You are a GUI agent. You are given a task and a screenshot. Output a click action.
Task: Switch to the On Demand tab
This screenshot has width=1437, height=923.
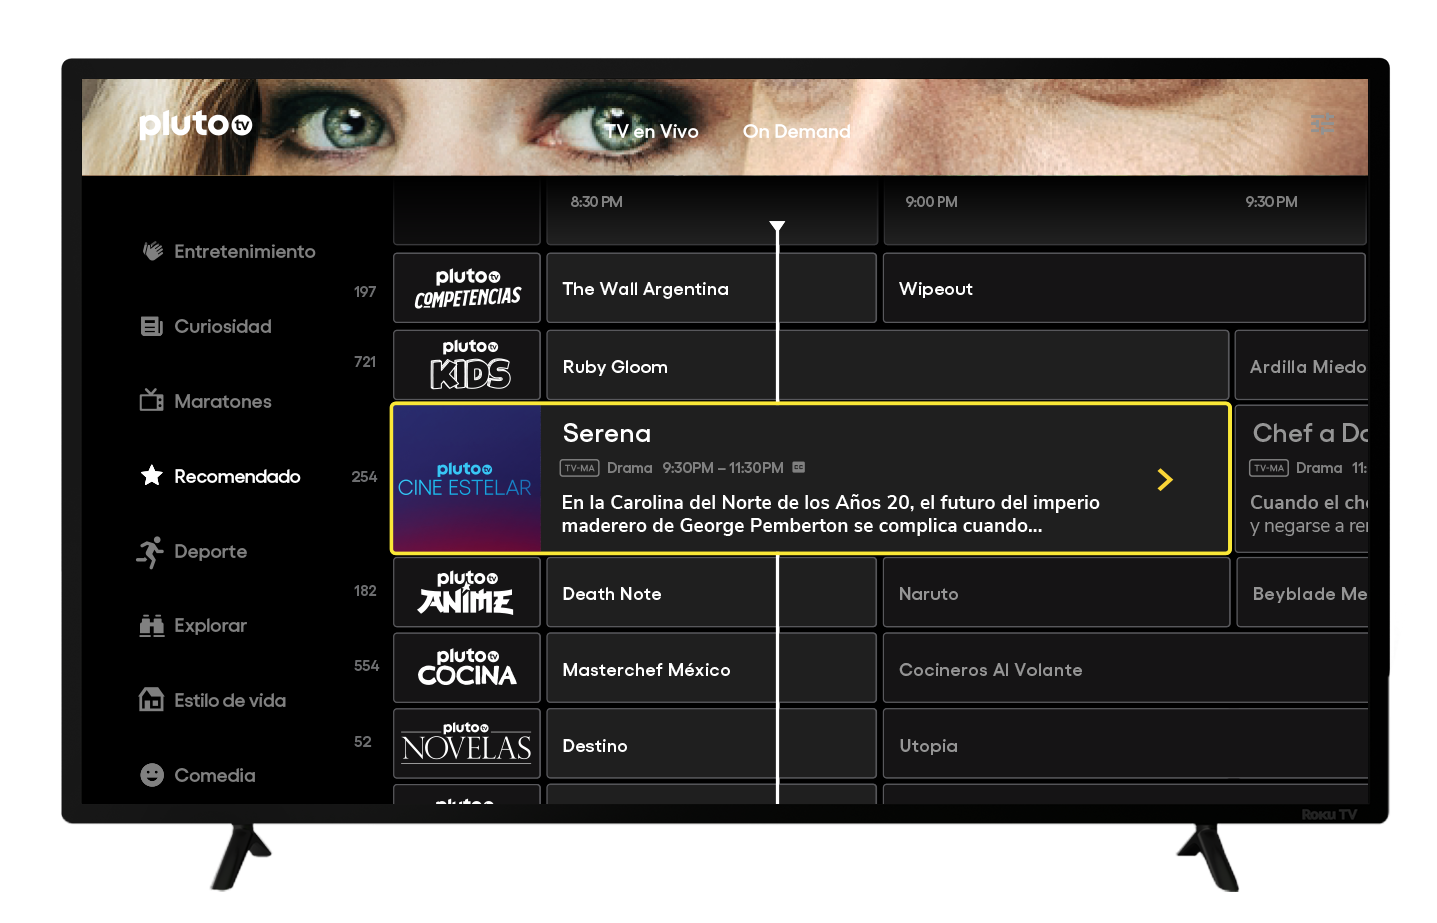796,131
